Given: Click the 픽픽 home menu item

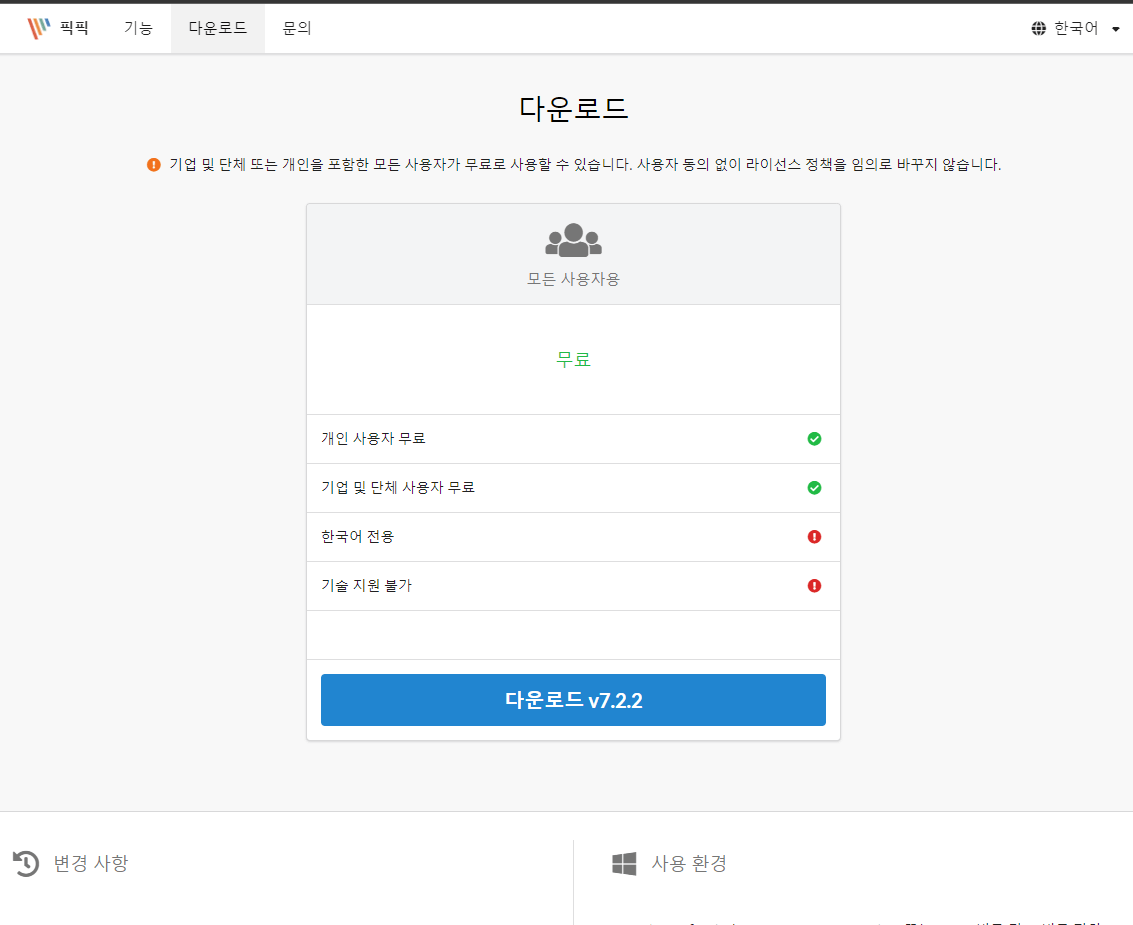Looking at the screenshot, I should point(72,28).
